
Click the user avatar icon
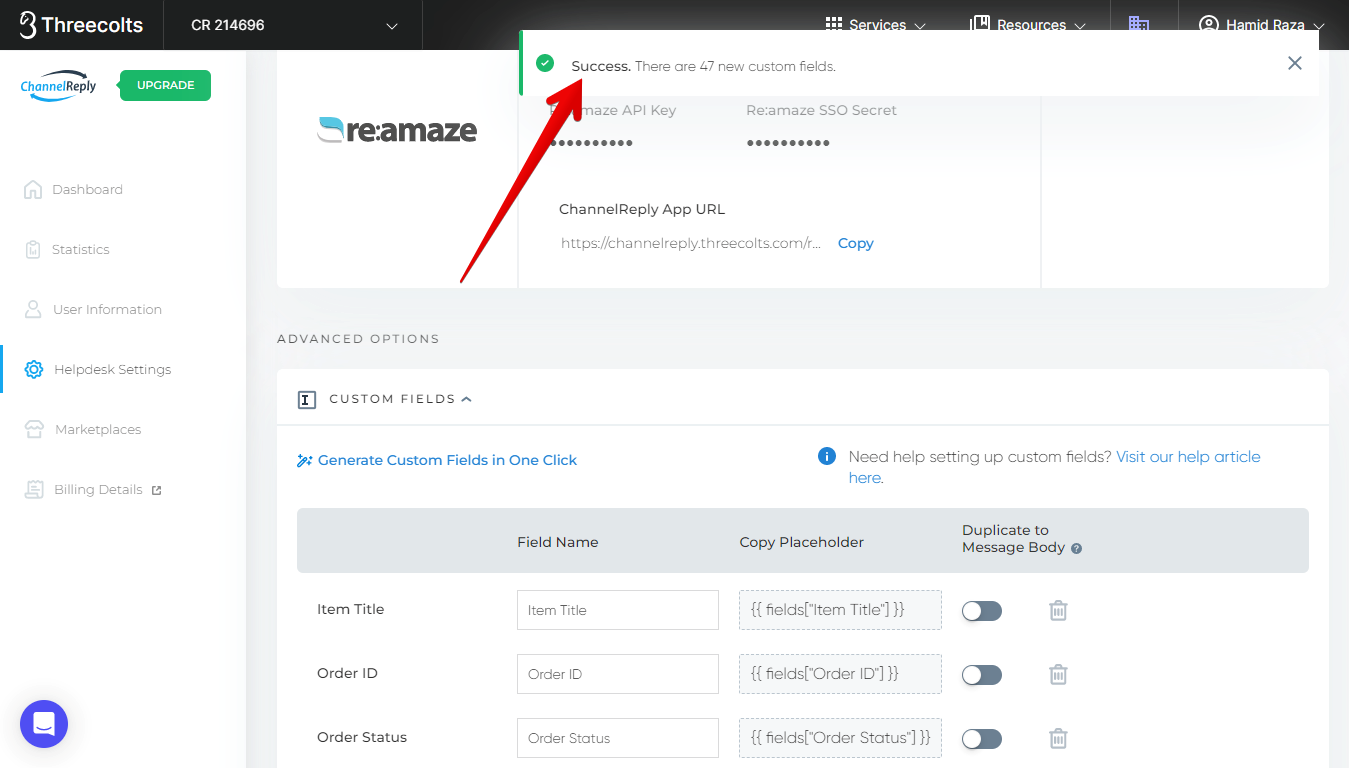[1209, 25]
